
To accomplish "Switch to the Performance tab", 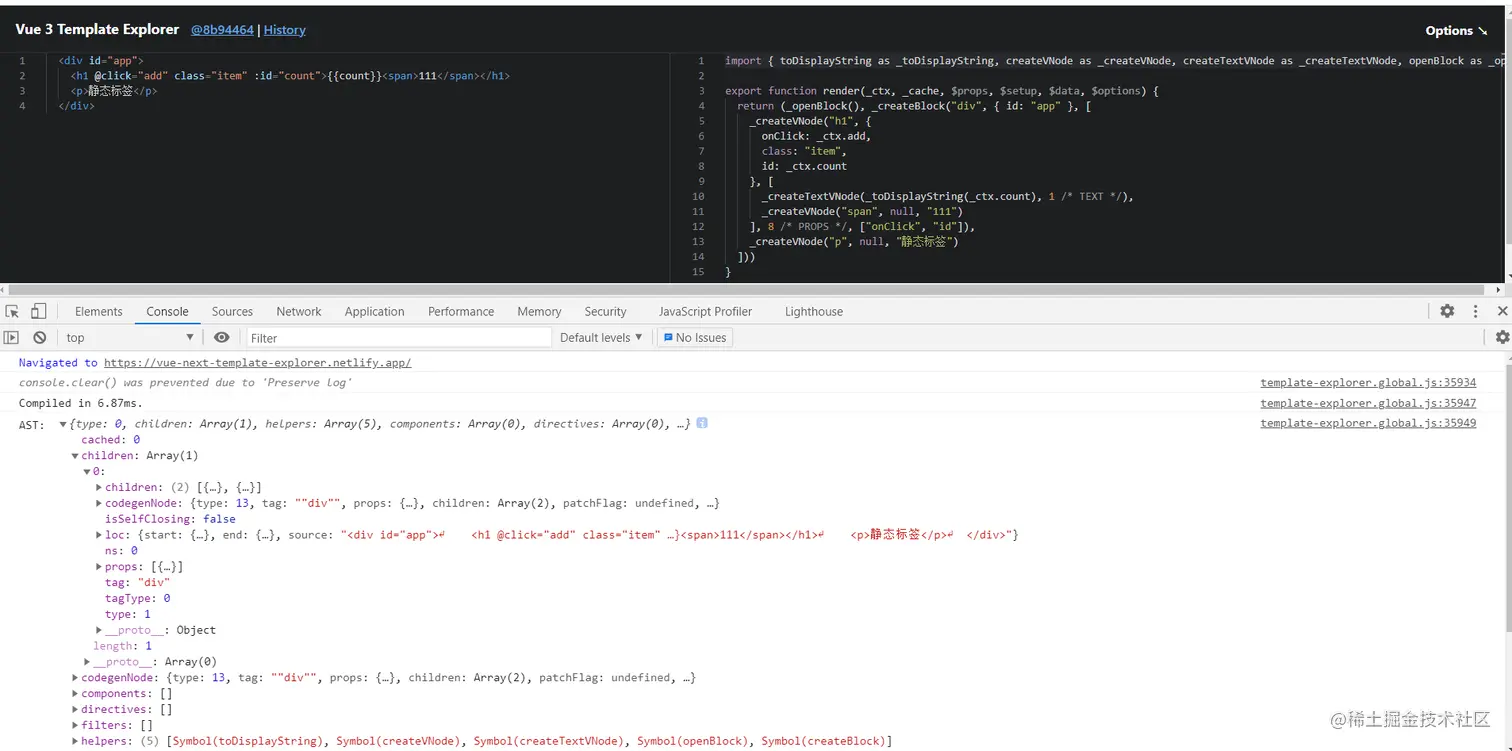I will (x=461, y=312).
